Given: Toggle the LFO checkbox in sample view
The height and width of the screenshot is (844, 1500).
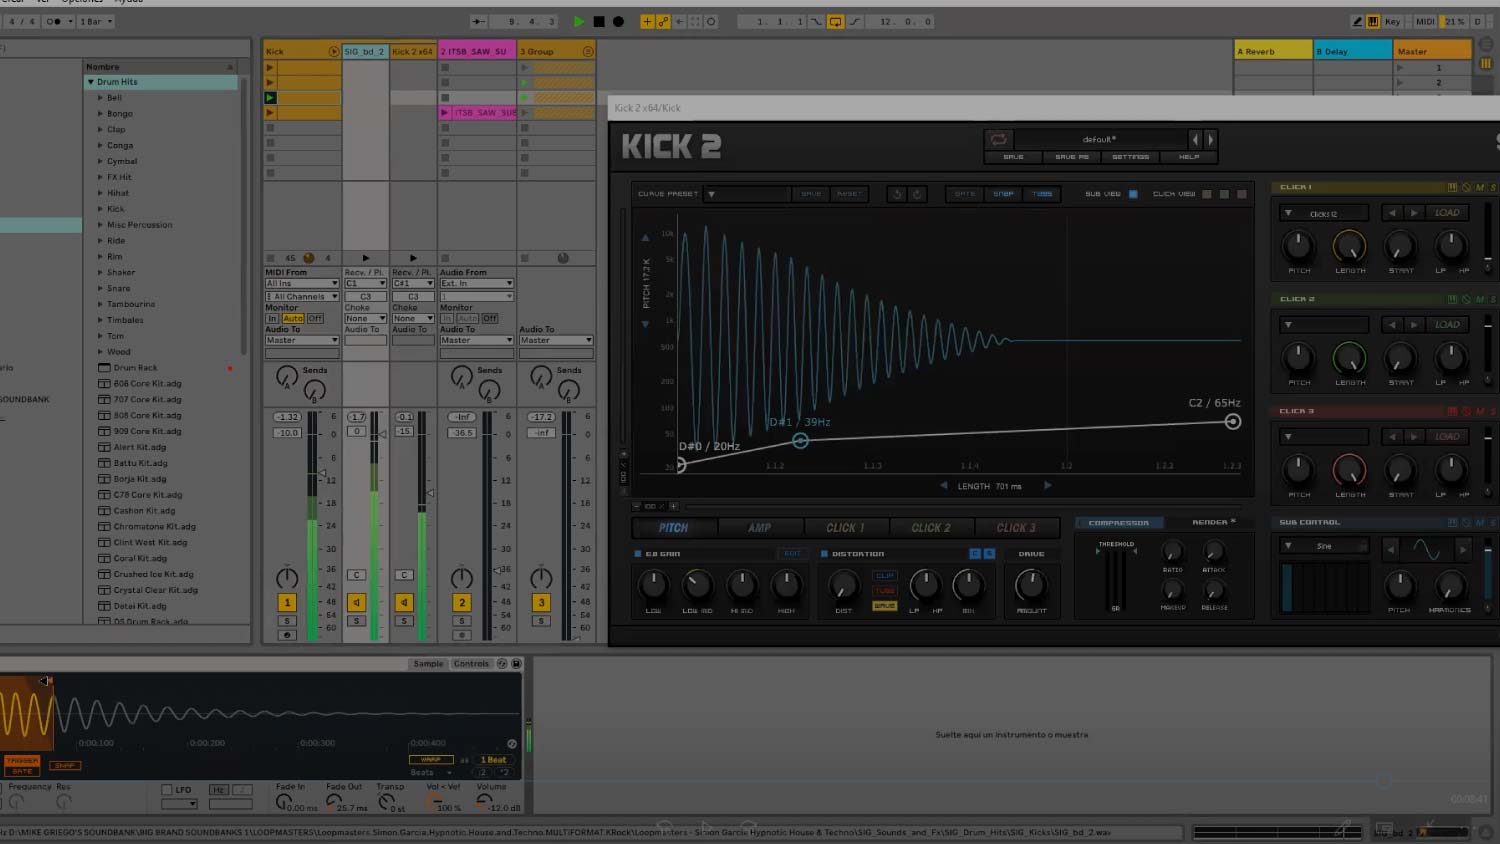Looking at the screenshot, I should coord(167,790).
